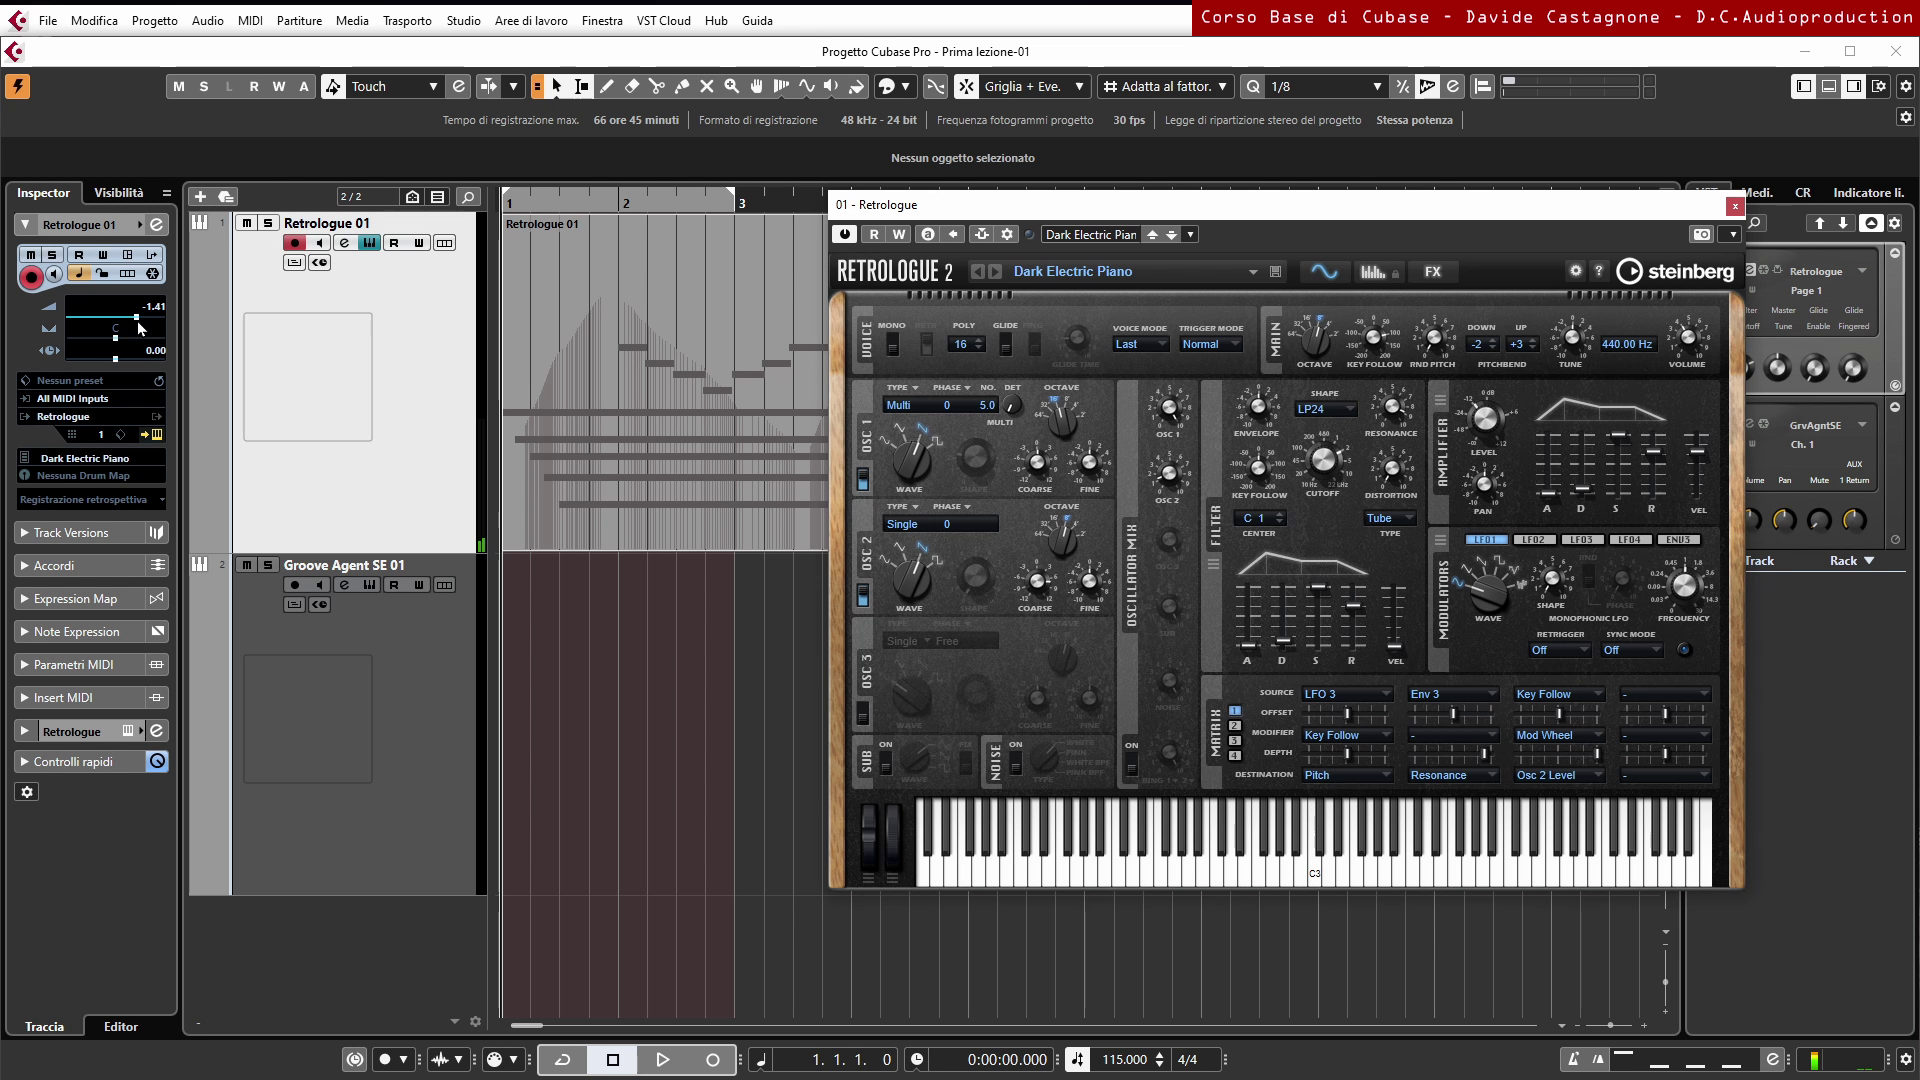Viewport: 1920px width, 1080px height.
Task: Open the Aree di lavoro menu
Action: (x=531, y=20)
